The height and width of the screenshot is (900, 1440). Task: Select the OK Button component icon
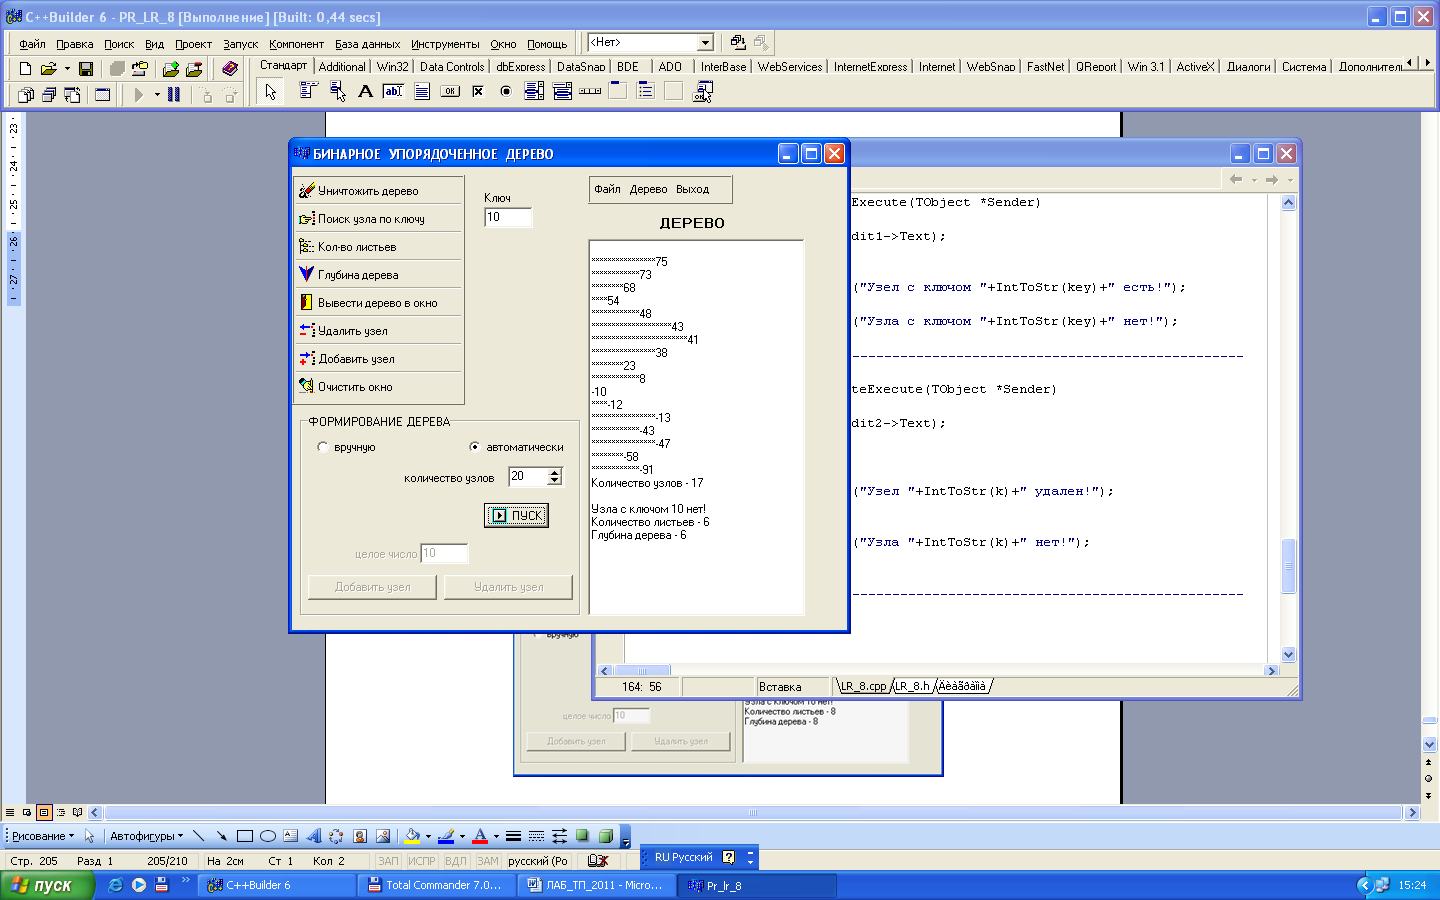coord(450,91)
